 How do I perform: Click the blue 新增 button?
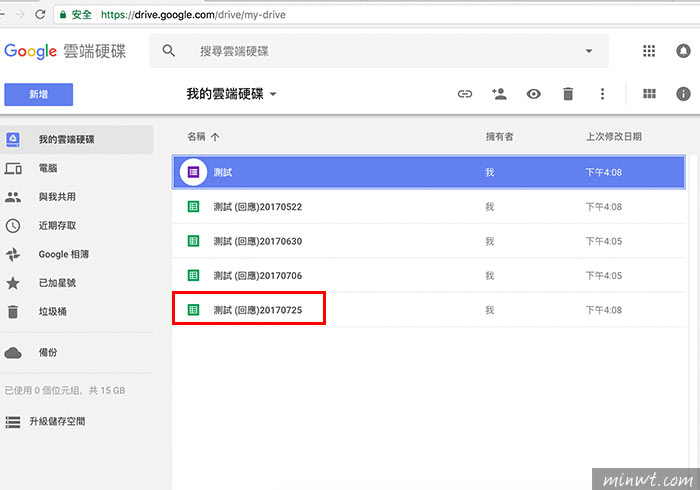coord(38,94)
